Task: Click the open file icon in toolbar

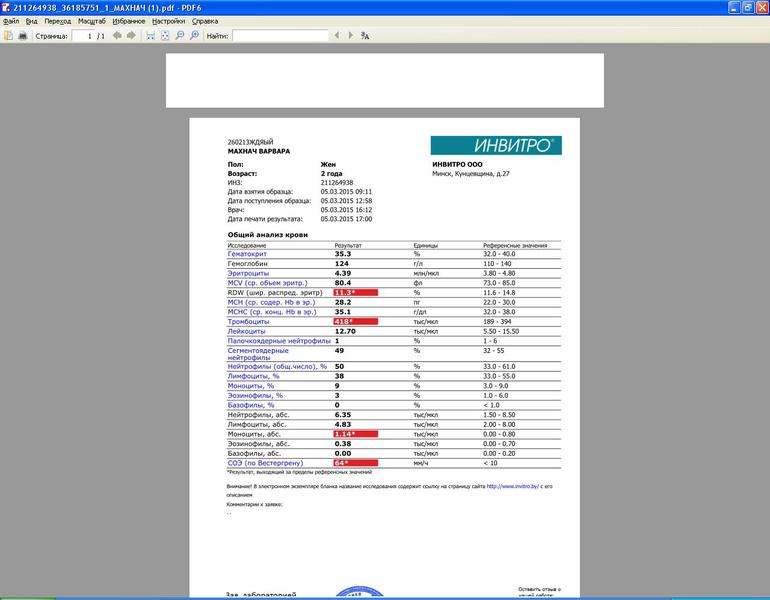Action: pyautogui.click(x=8, y=36)
